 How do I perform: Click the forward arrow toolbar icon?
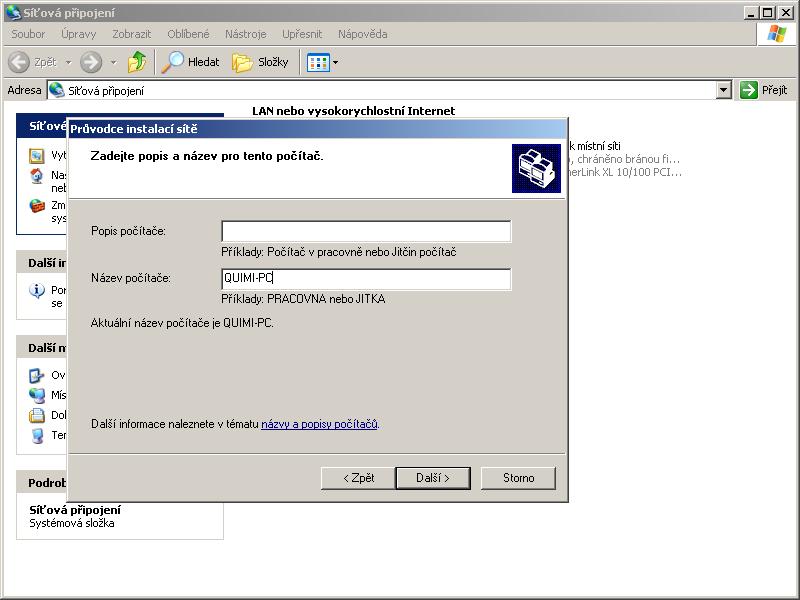91,62
